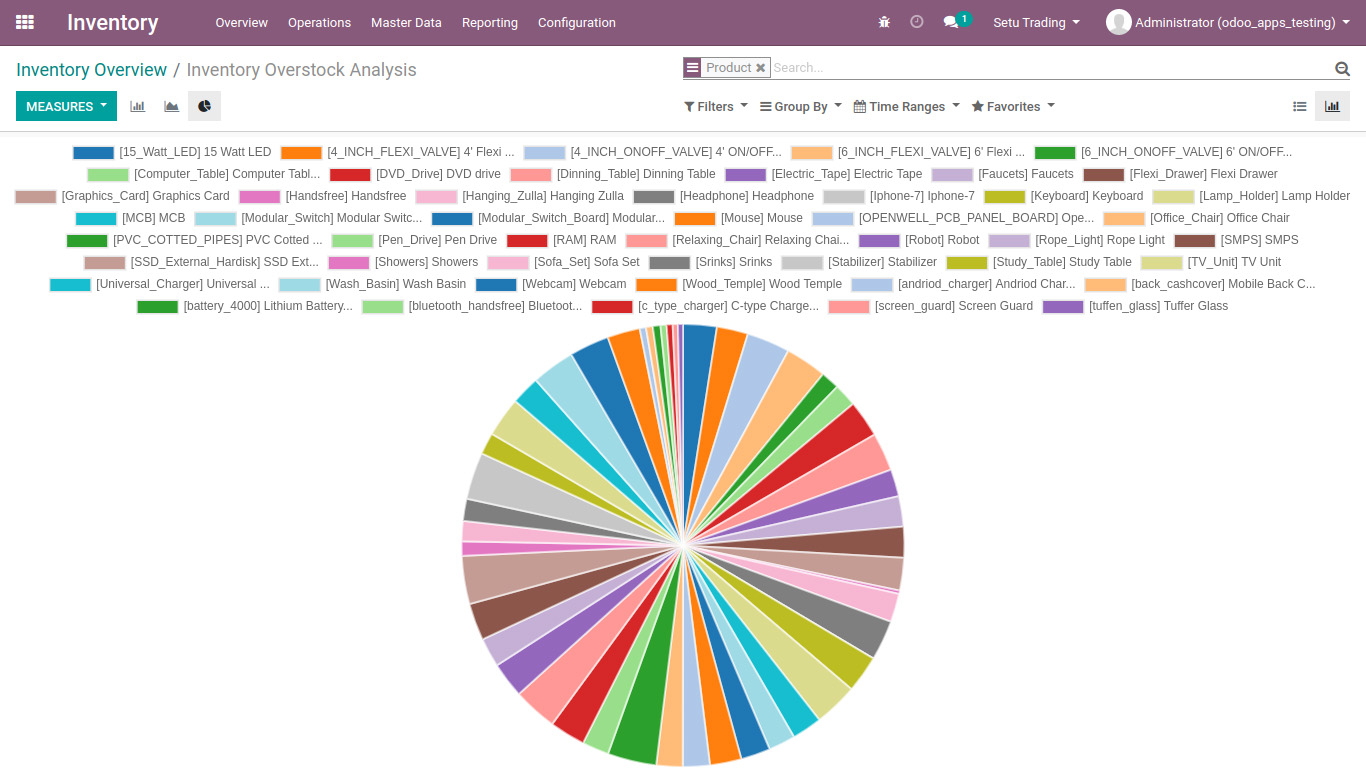Switch to list view
Screen dimensions: 1366x768
pyautogui.click(x=1300, y=106)
